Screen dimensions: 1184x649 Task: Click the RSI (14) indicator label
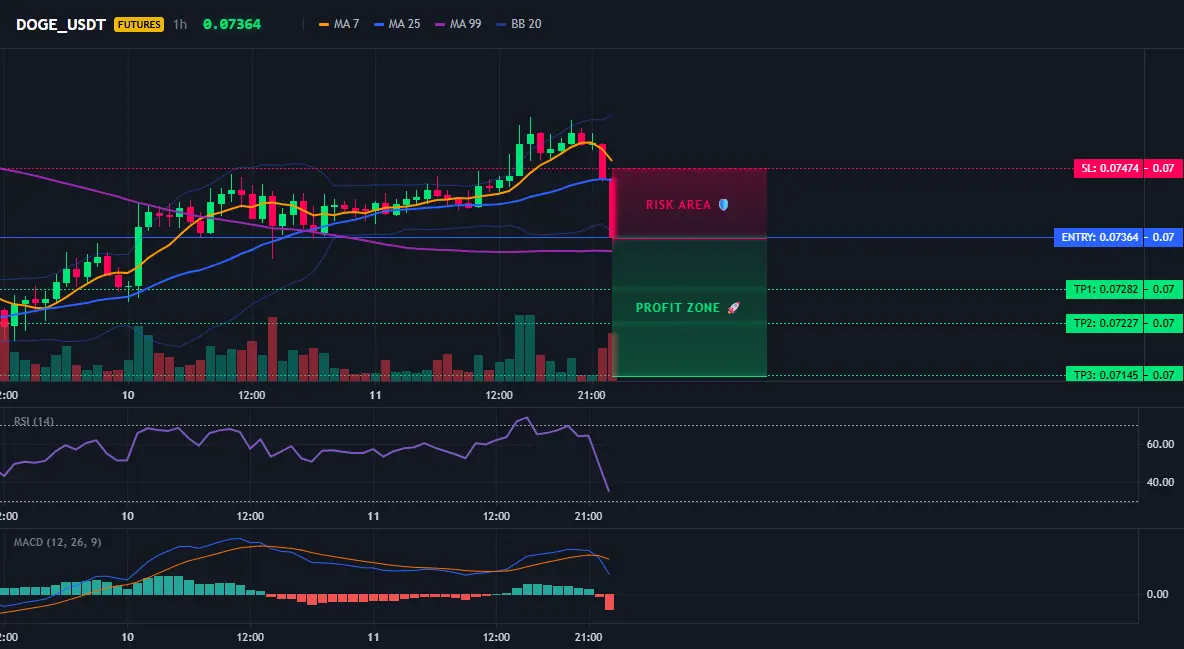[x=34, y=422]
